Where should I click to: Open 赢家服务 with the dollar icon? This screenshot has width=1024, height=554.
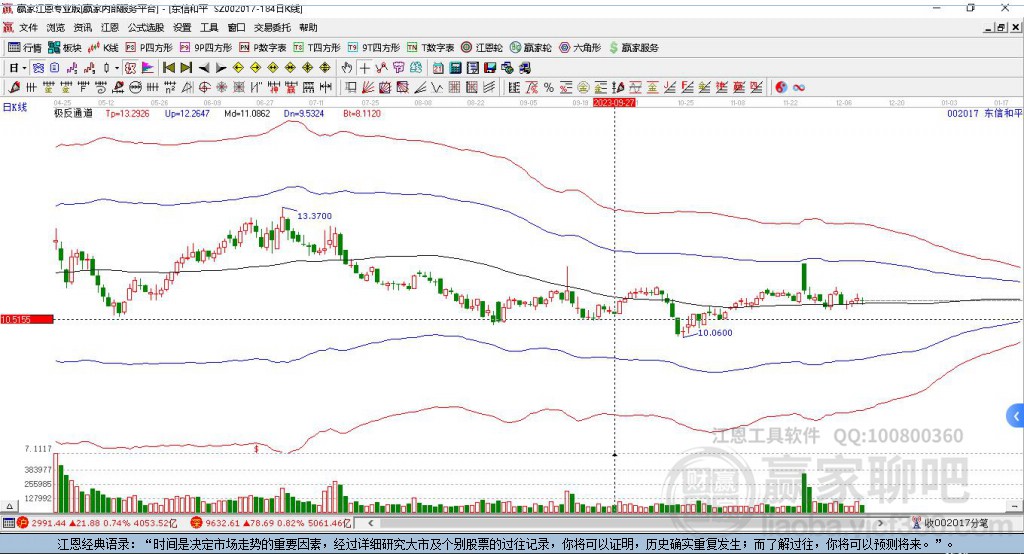[x=633, y=48]
